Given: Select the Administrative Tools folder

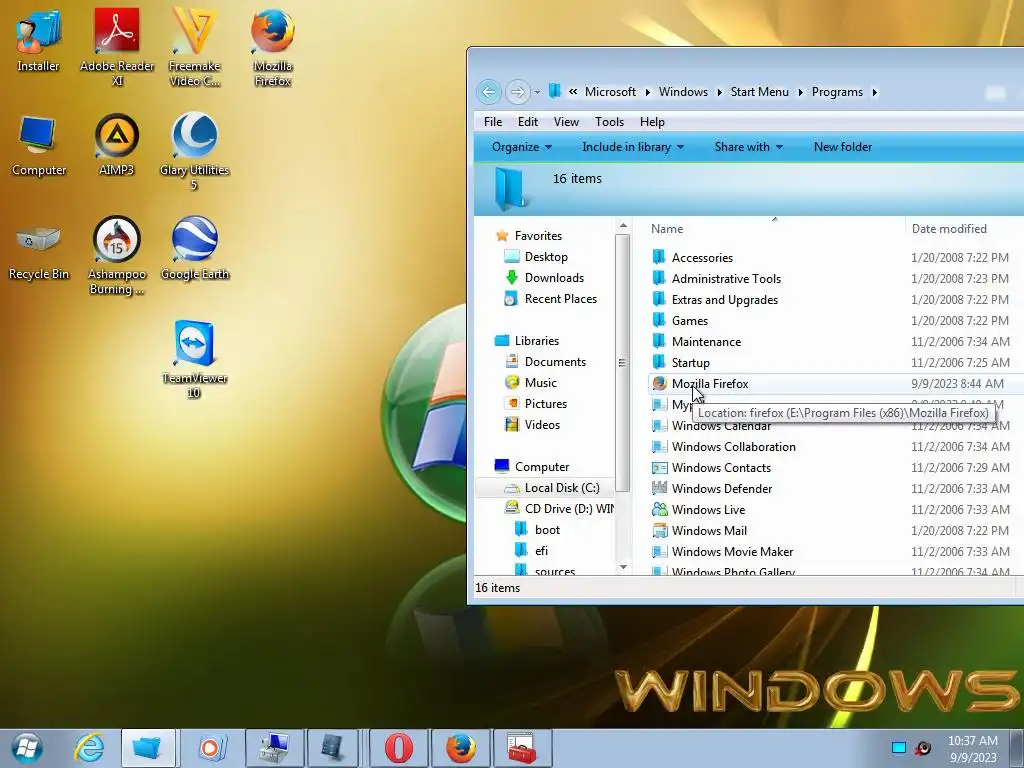Looking at the screenshot, I should point(726,279).
